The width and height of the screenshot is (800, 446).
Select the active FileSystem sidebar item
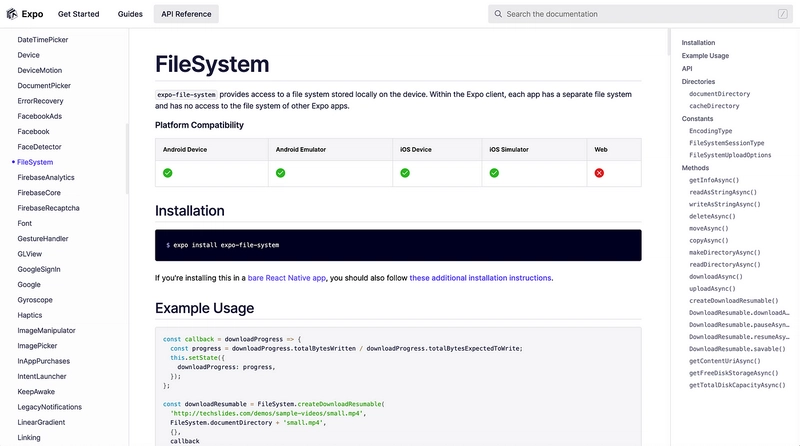pyautogui.click(x=35, y=162)
